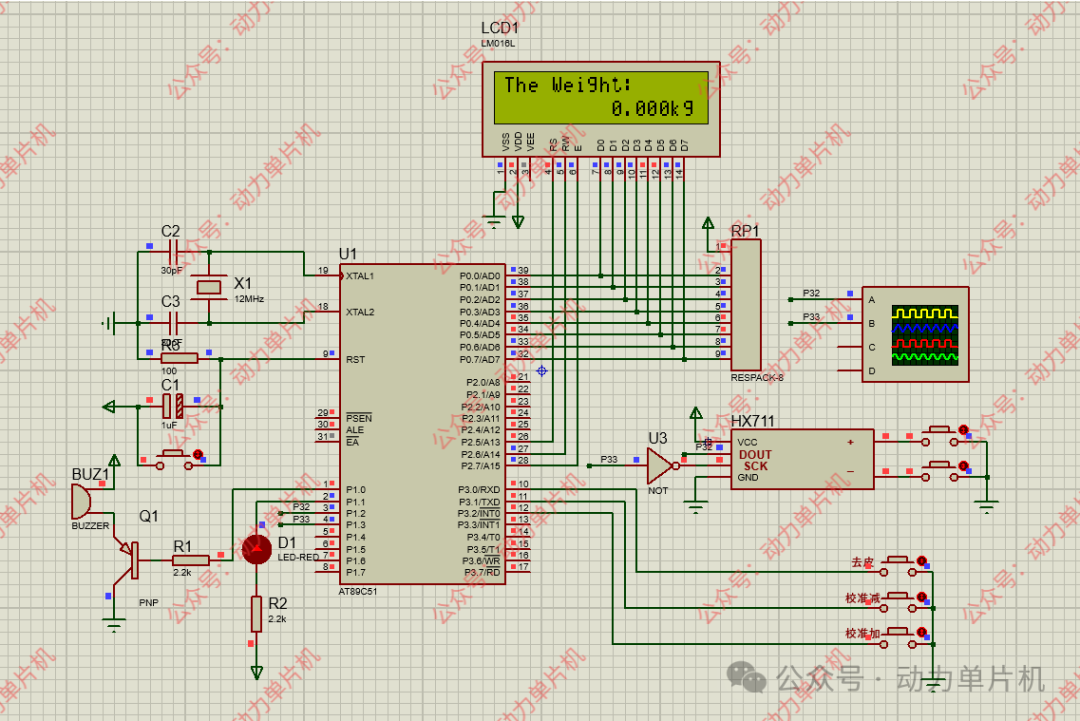Image resolution: width=1080 pixels, height=721 pixels.
Task: Select the ground terminal below R2
Action: click(x=256, y=672)
